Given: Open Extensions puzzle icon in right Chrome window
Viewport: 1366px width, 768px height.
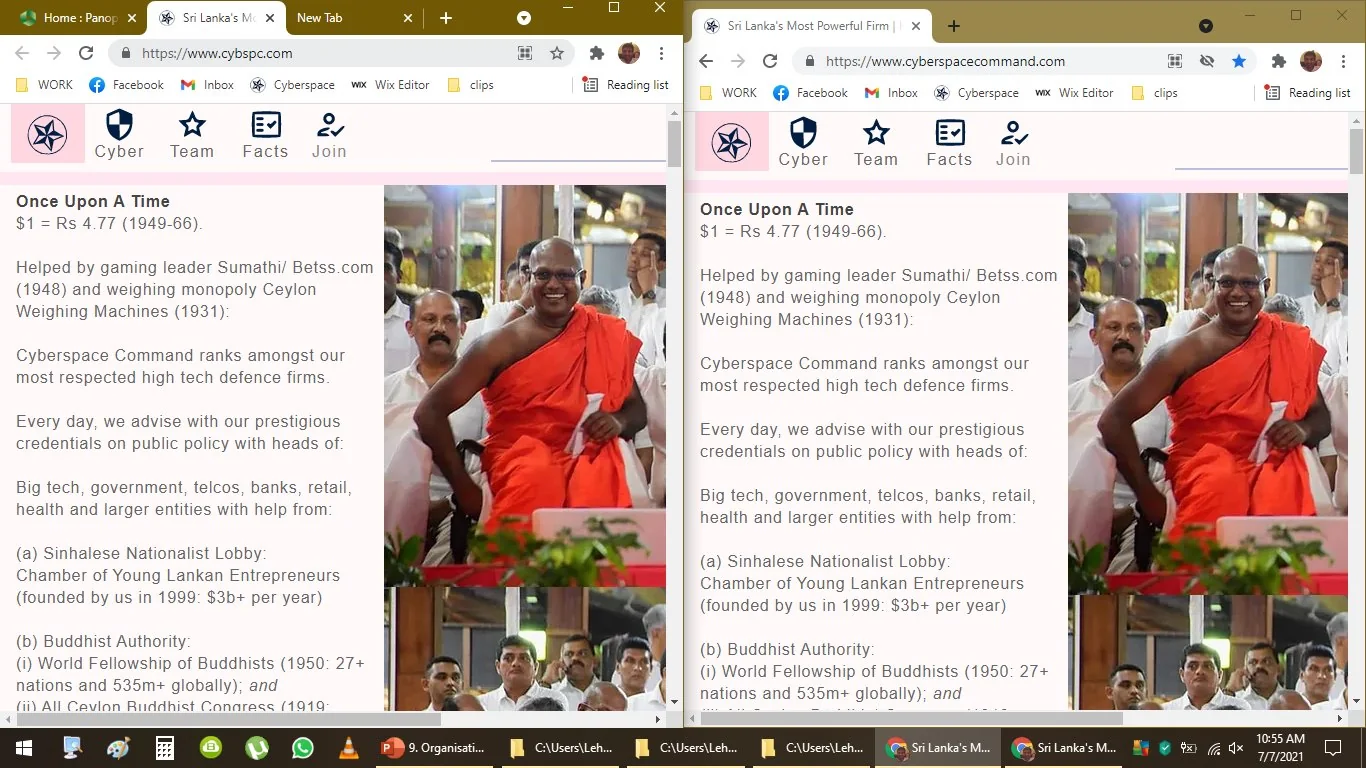Looking at the screenshot, I should click(x=1278, y=61).
